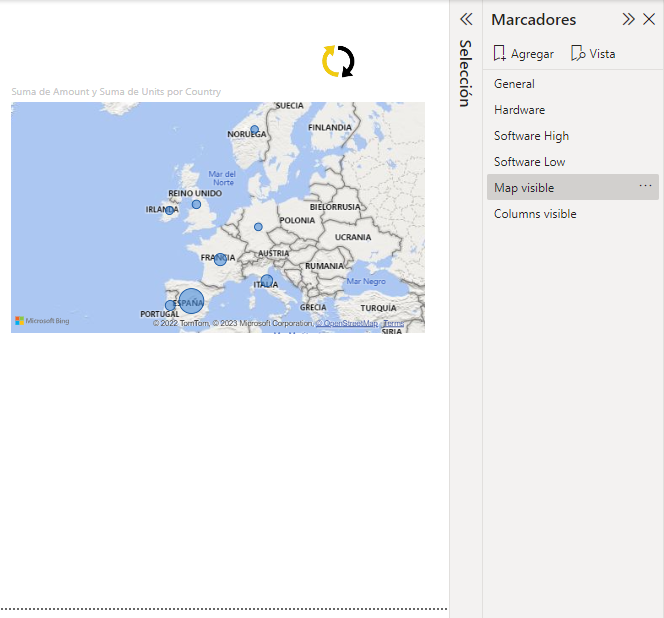Open more options for Map visible bookmark
The width and height of the screenshot is (664, 618).
[x=645, y=186]
